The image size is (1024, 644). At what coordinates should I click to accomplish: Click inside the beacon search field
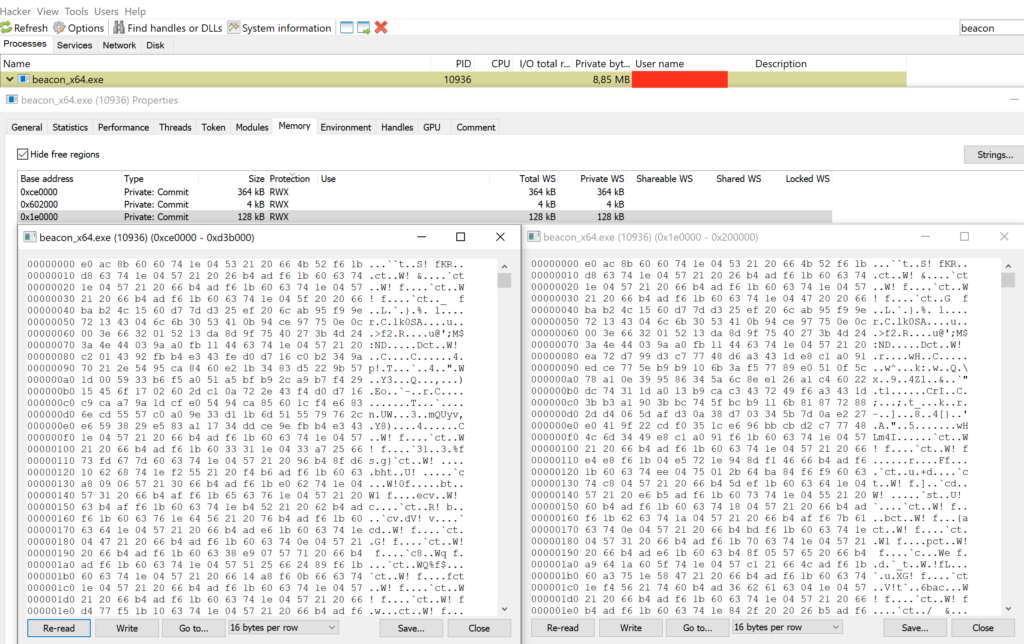pyautogui.click(x=990, y=27)
